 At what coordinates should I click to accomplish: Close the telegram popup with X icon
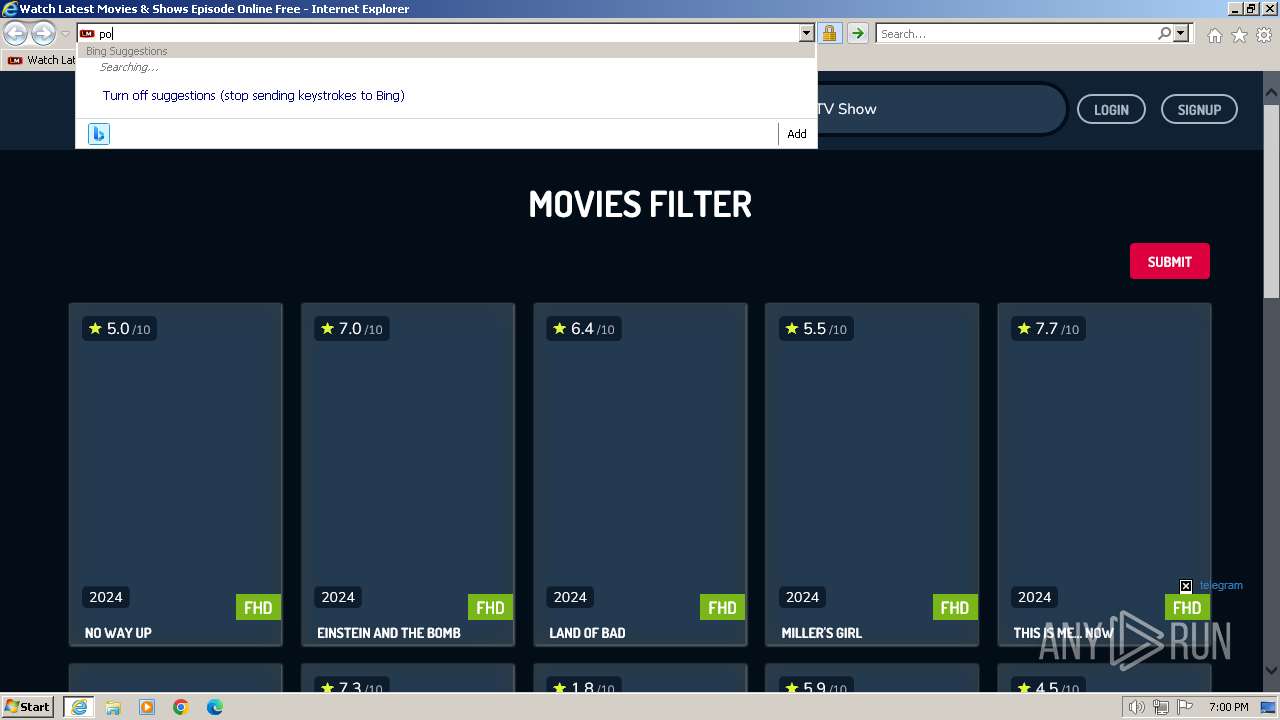(1186, 586)
